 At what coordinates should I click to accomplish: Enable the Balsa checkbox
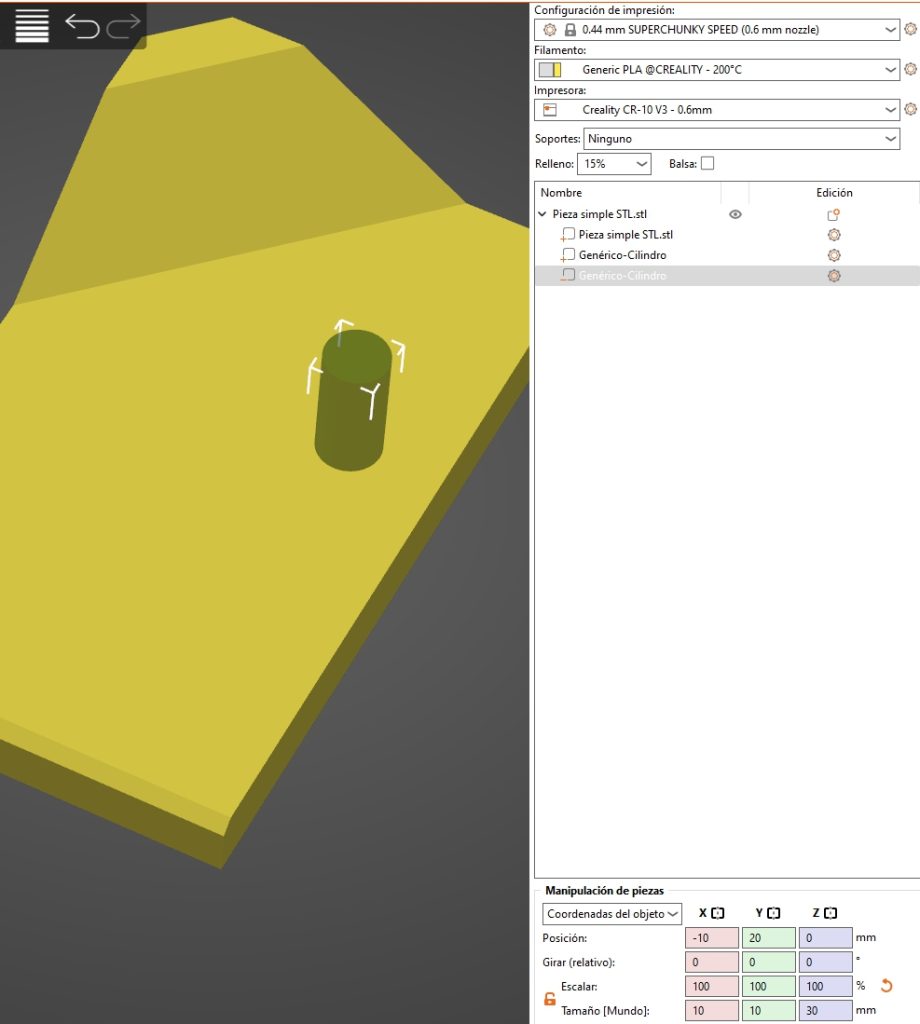[707, 163]
